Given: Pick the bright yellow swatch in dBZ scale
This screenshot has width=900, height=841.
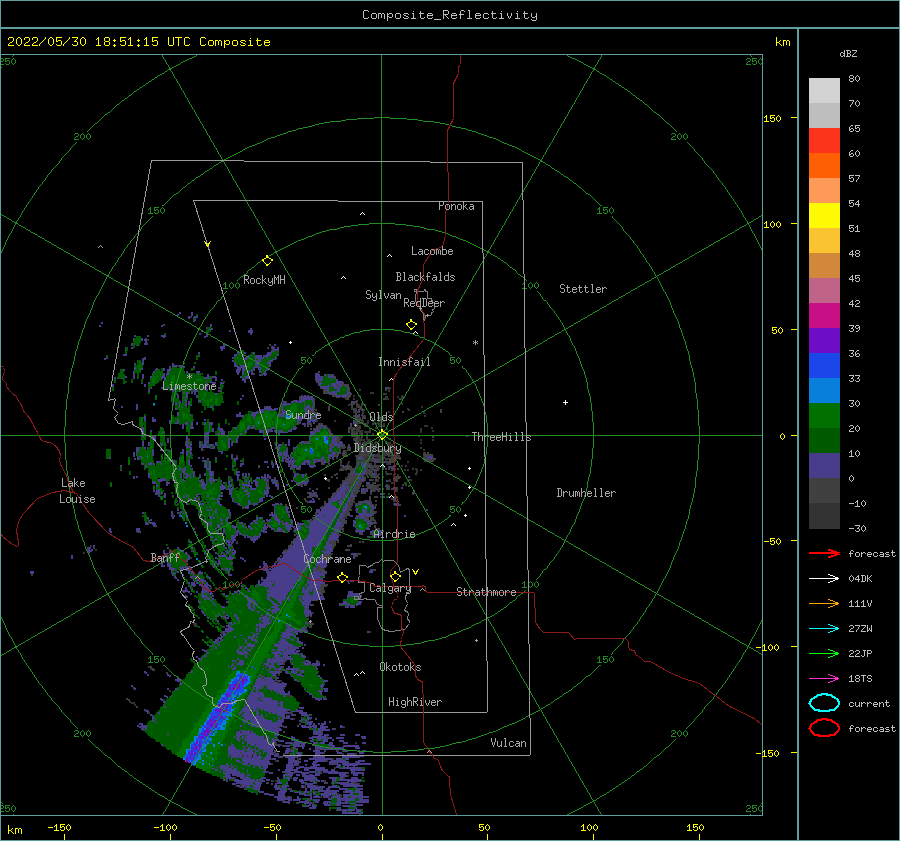Looking at the screenshot, I should click(824, 216).
